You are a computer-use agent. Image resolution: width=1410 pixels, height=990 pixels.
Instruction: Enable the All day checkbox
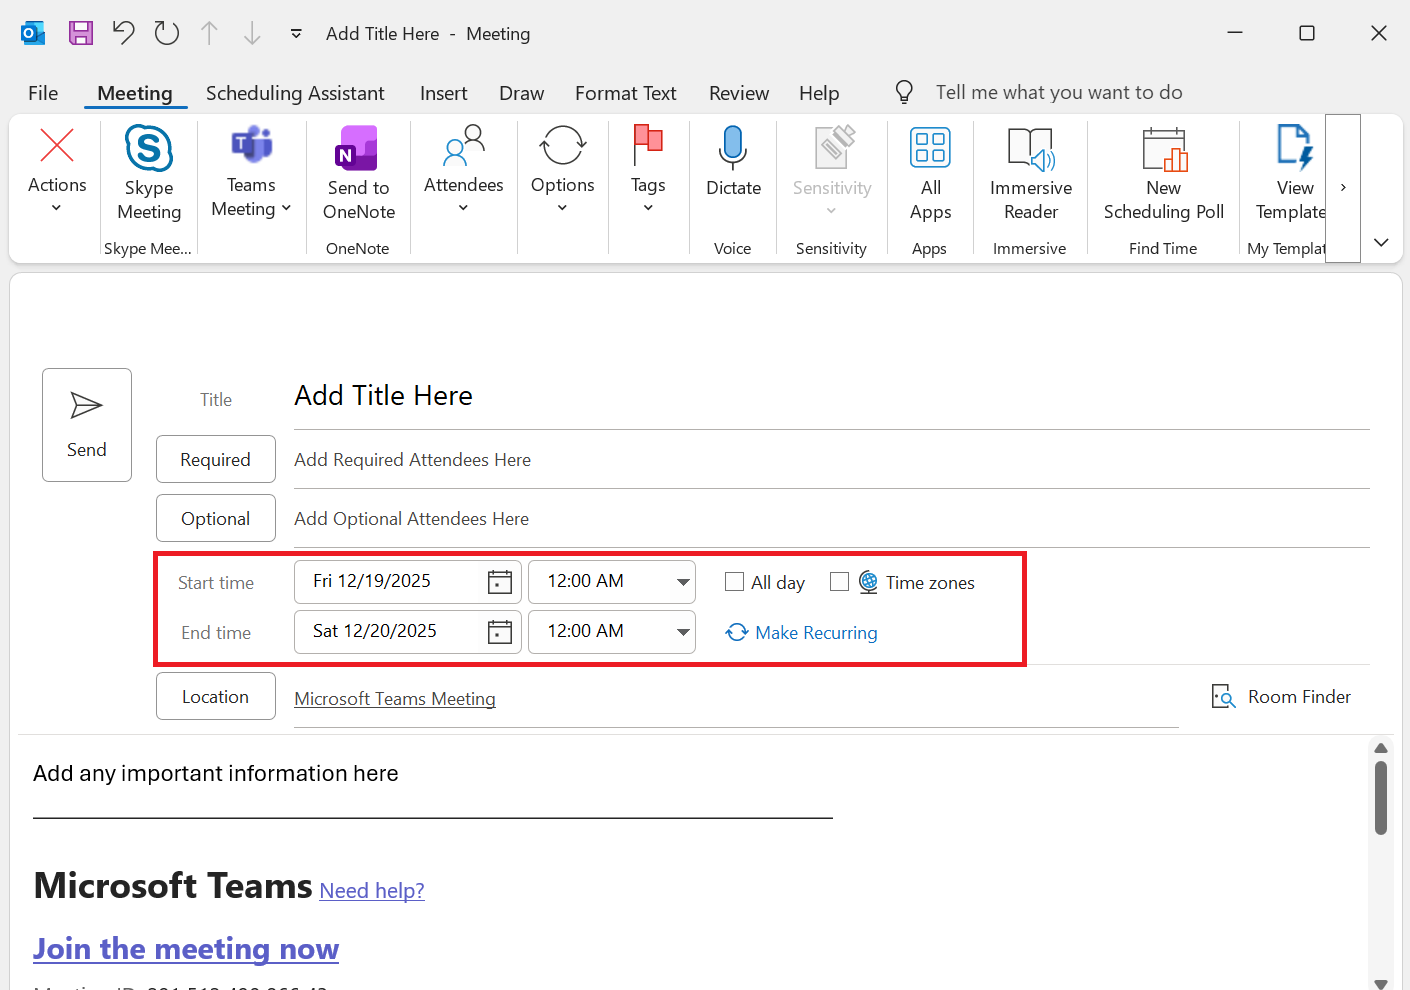[x=734, y=582]
